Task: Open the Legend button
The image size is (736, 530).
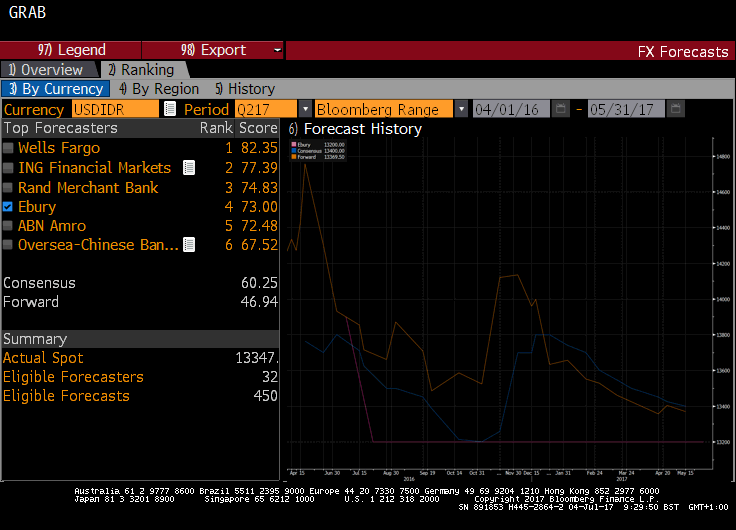Action: (70, 50)
